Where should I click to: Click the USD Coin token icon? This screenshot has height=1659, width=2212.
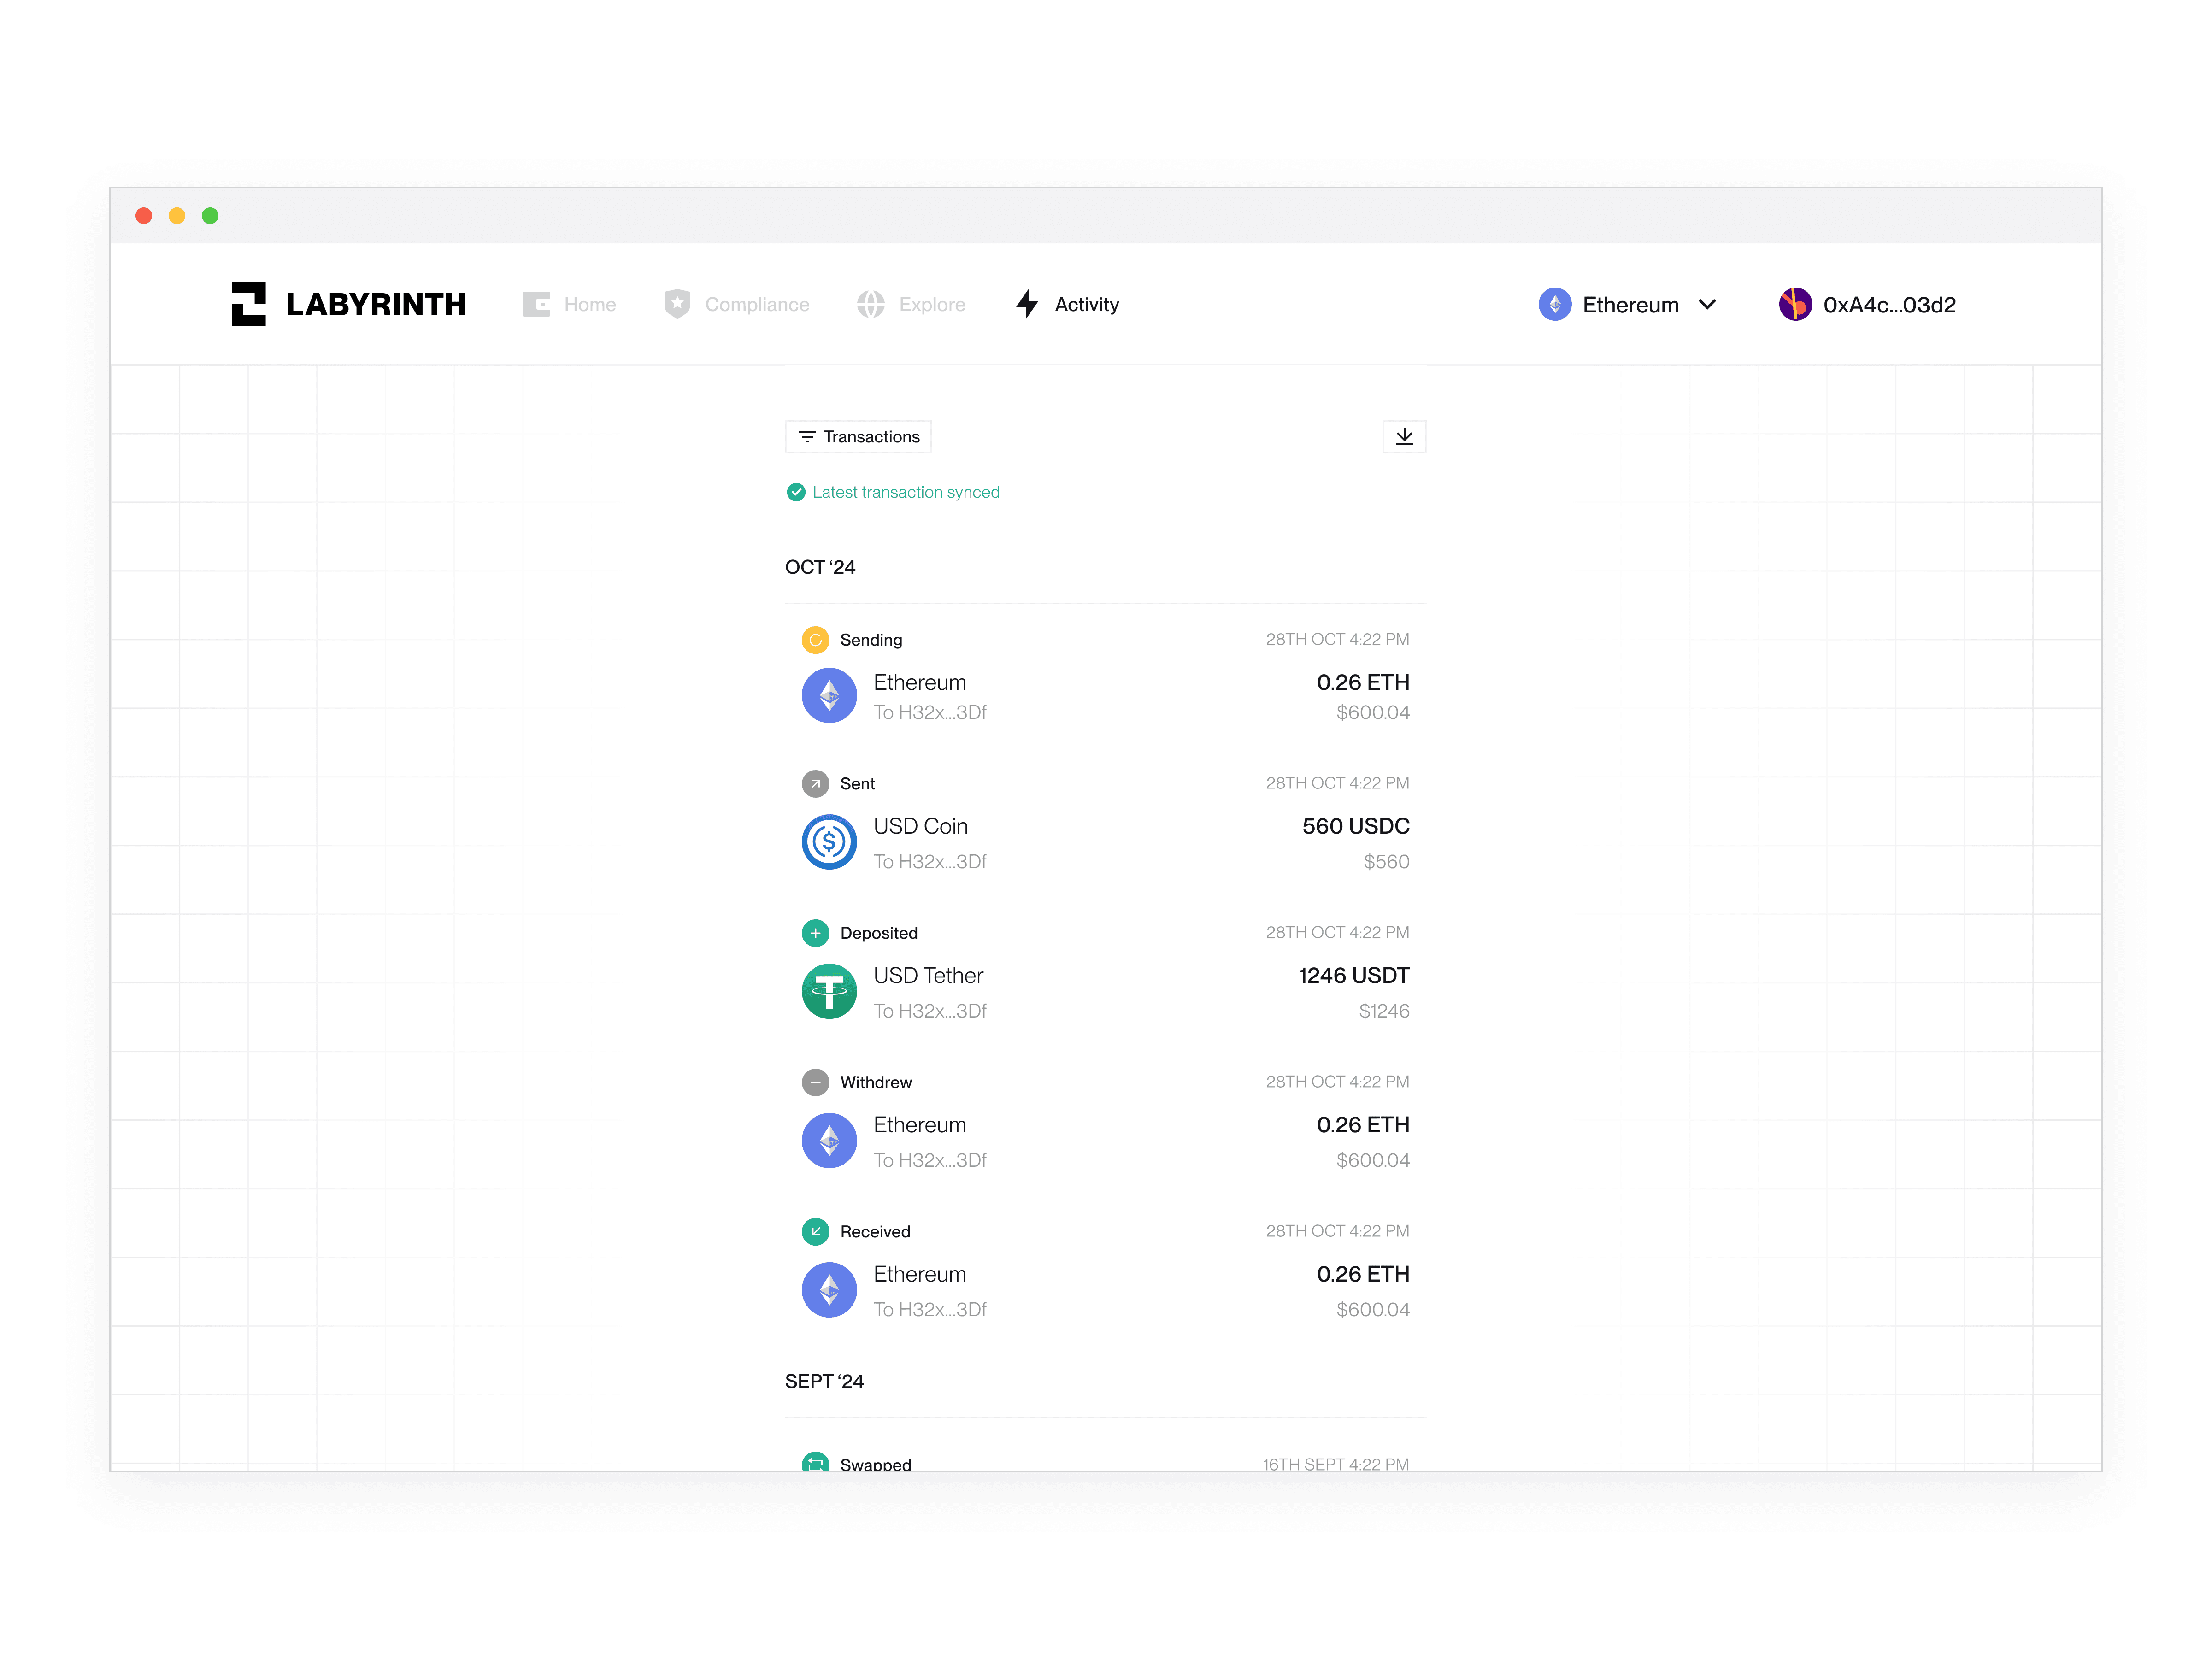click(829, 842)
